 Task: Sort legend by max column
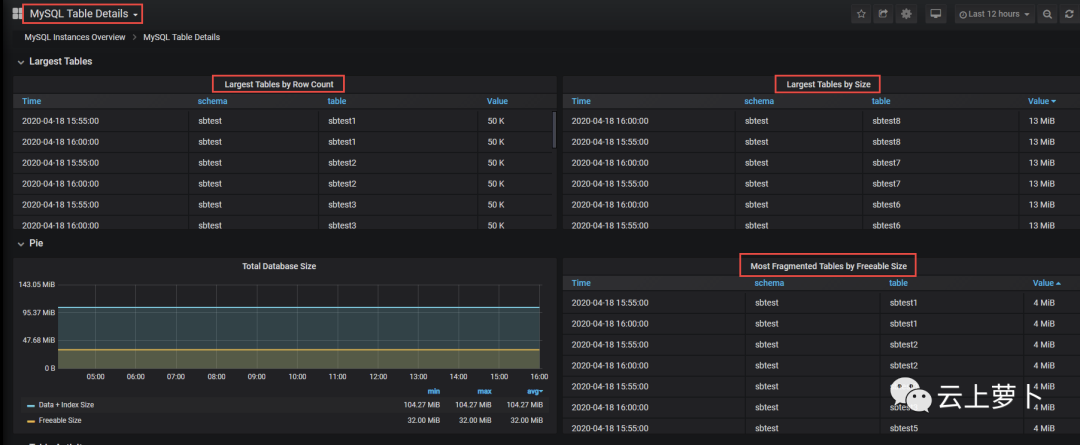click(485, 392)
